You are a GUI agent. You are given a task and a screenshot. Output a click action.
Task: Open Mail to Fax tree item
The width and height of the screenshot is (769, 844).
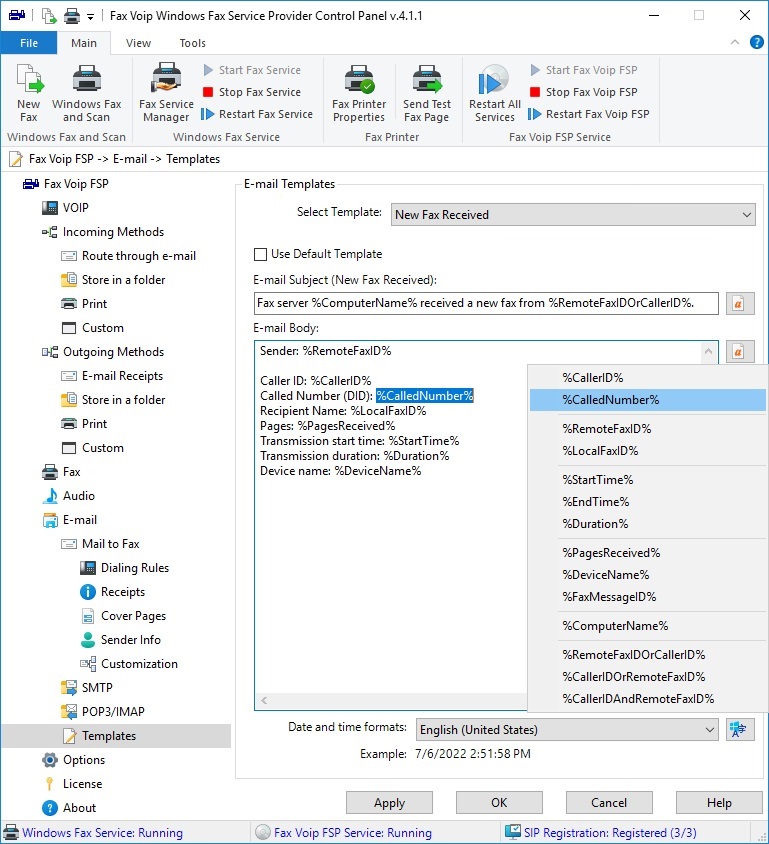(100, 544)
